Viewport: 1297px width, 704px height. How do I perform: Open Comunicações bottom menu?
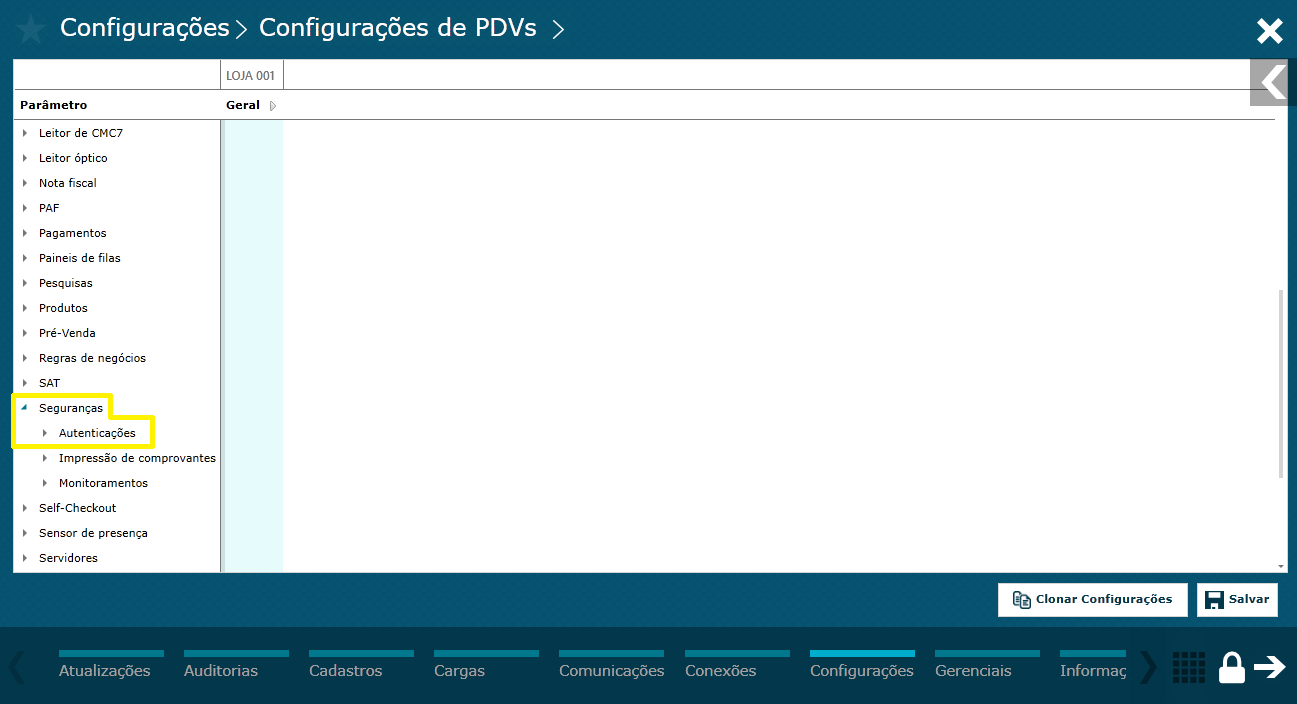coord(612,667)
